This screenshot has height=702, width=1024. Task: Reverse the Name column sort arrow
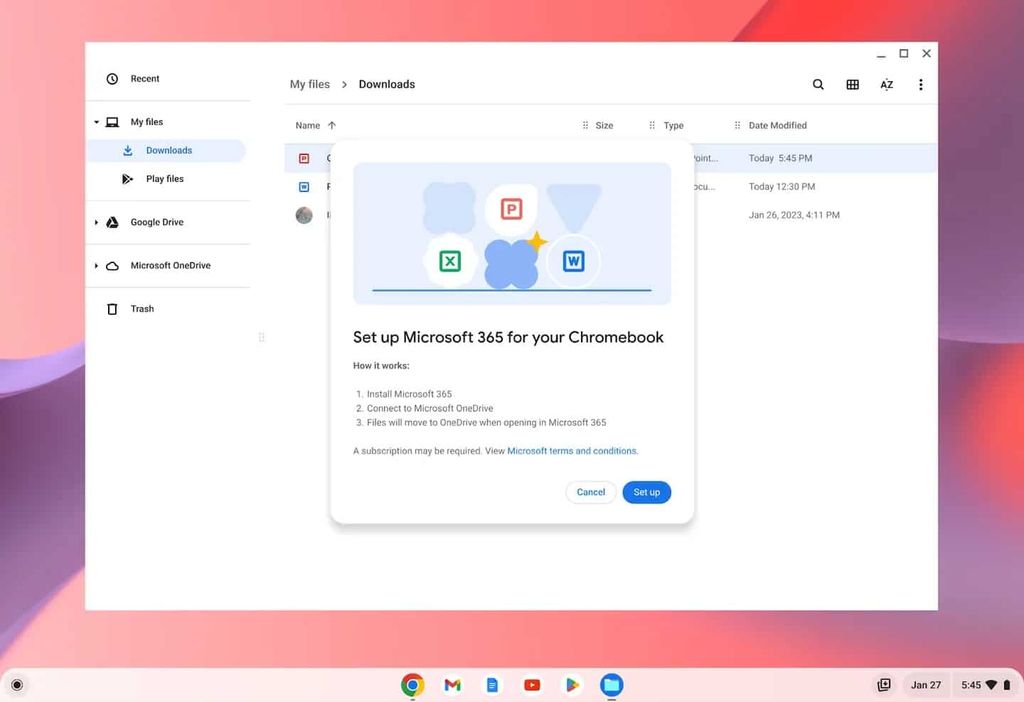click(x=331, y=125)
